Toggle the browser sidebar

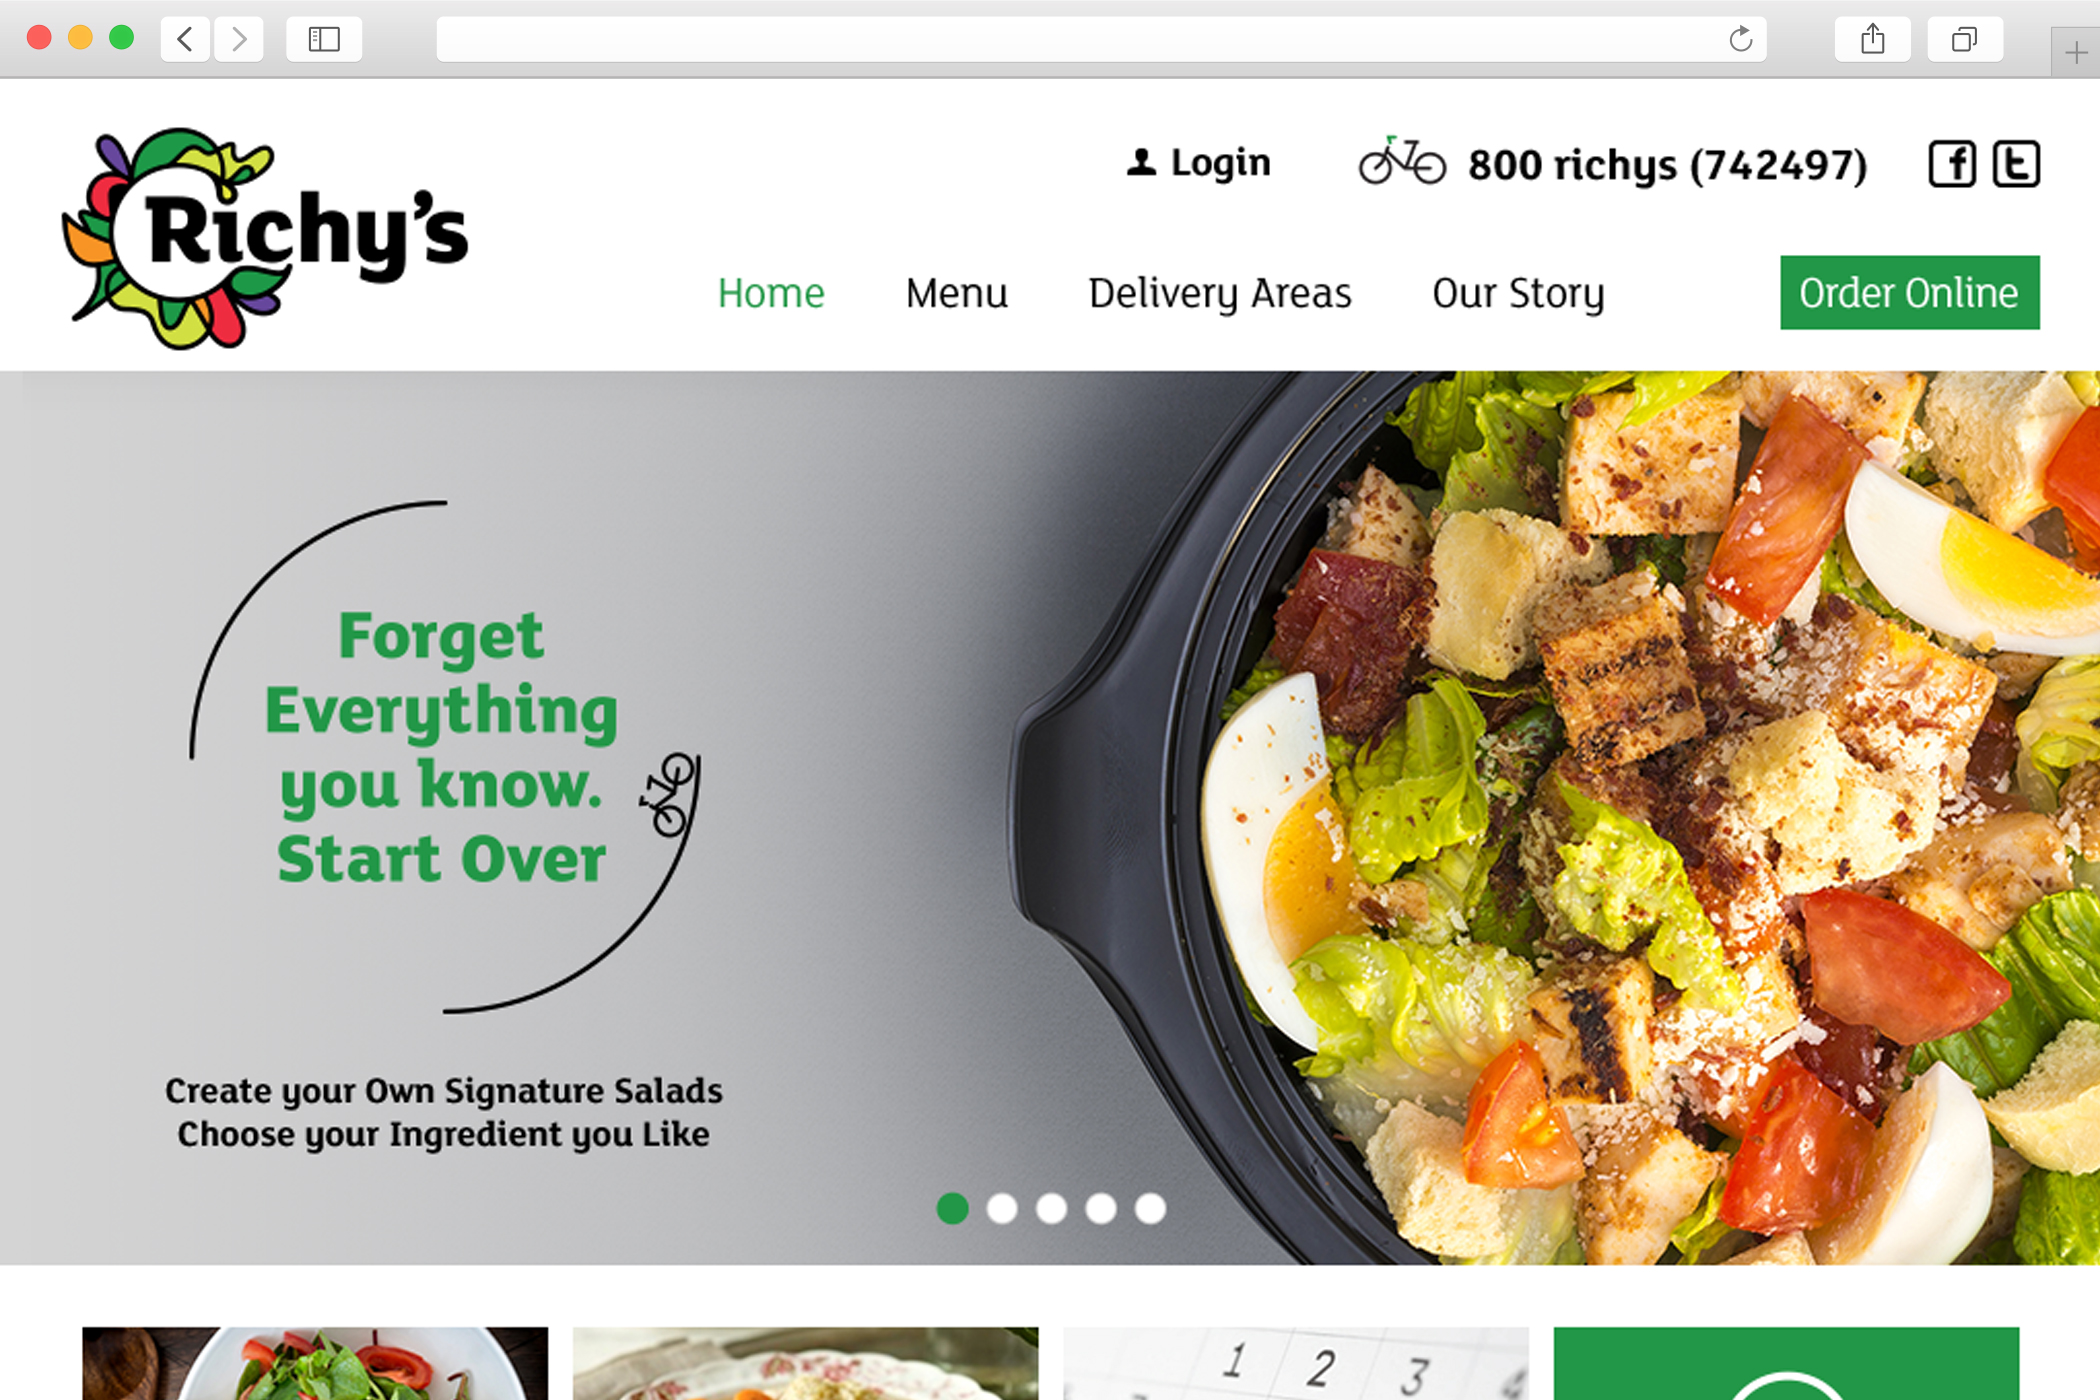click(x=324, y=39)
